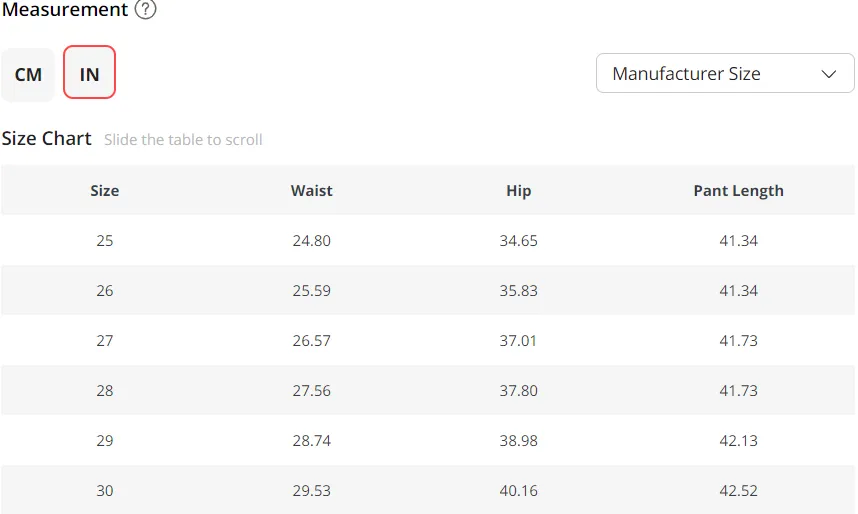
Task: Click the Waist column header
Action: tap(311, 190)
